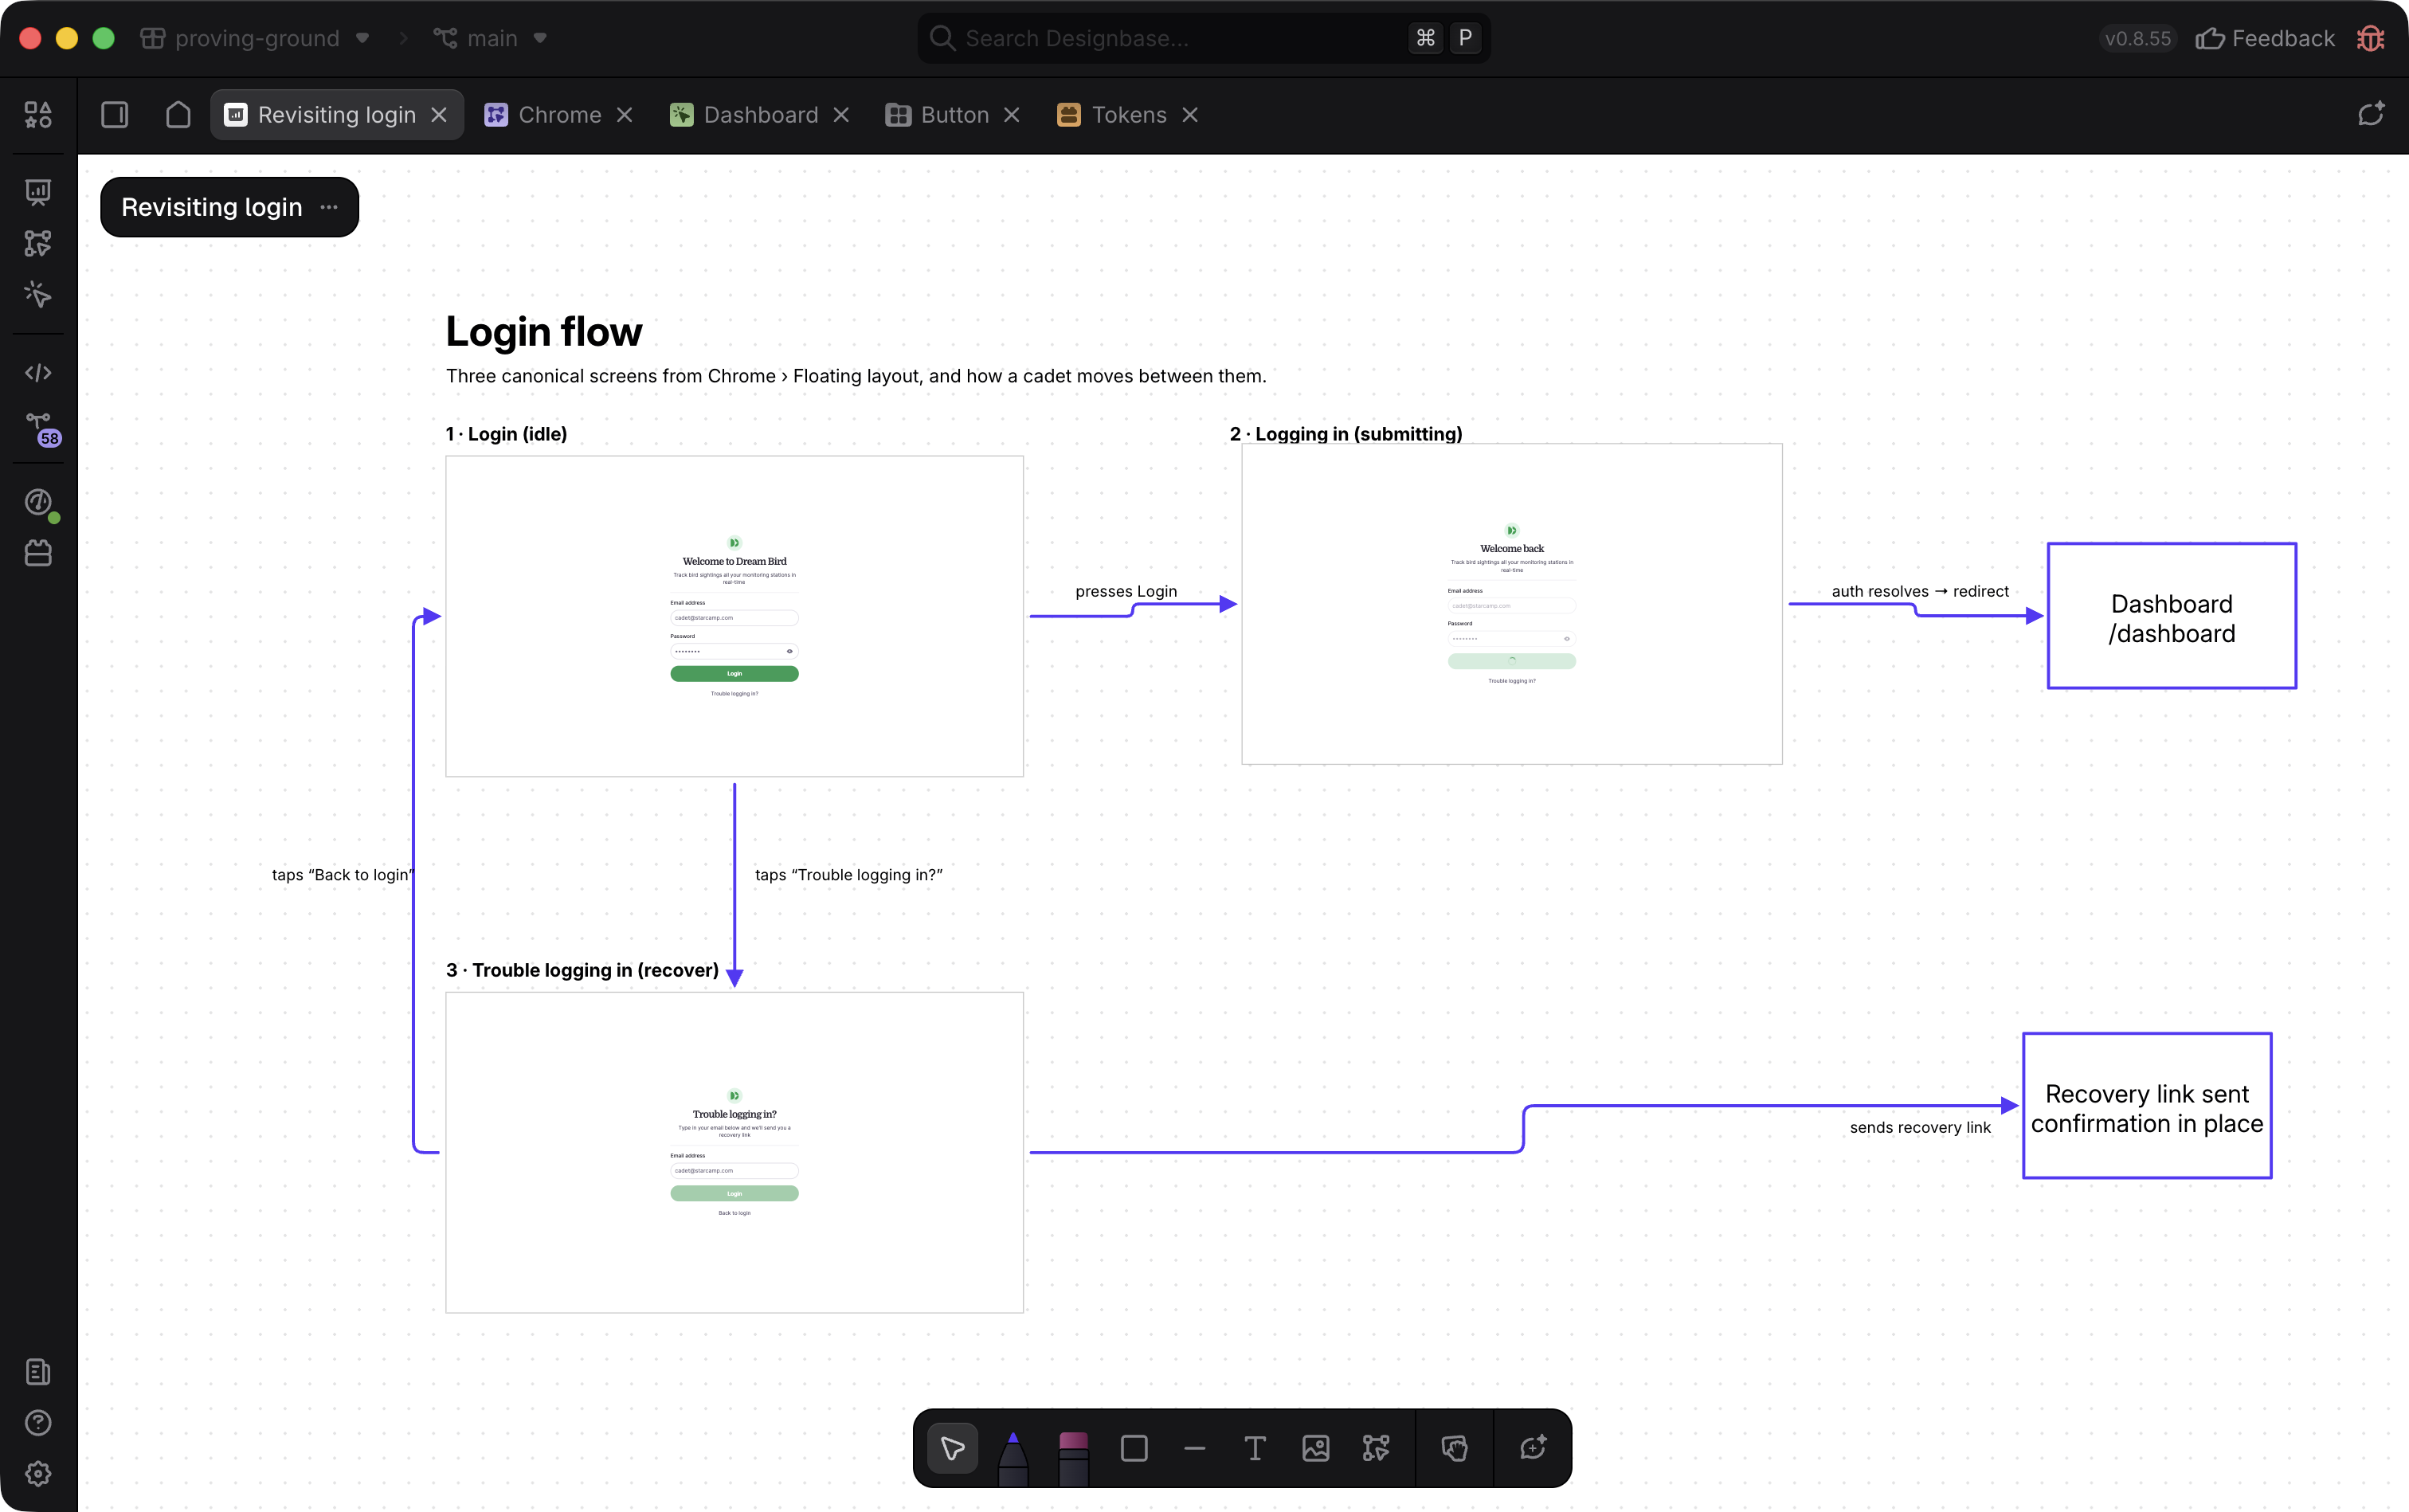Toggle the side panel visibility
The image size is (2409, 1512).
point(115,115)
